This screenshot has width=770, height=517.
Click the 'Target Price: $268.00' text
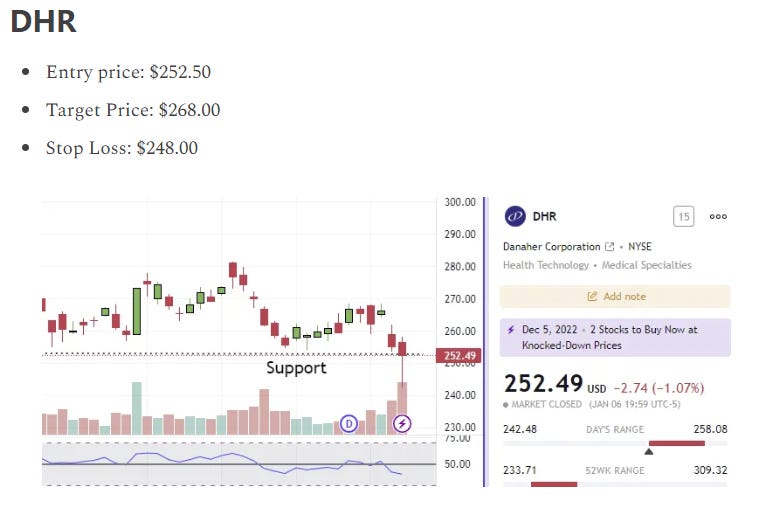point(133,110)
